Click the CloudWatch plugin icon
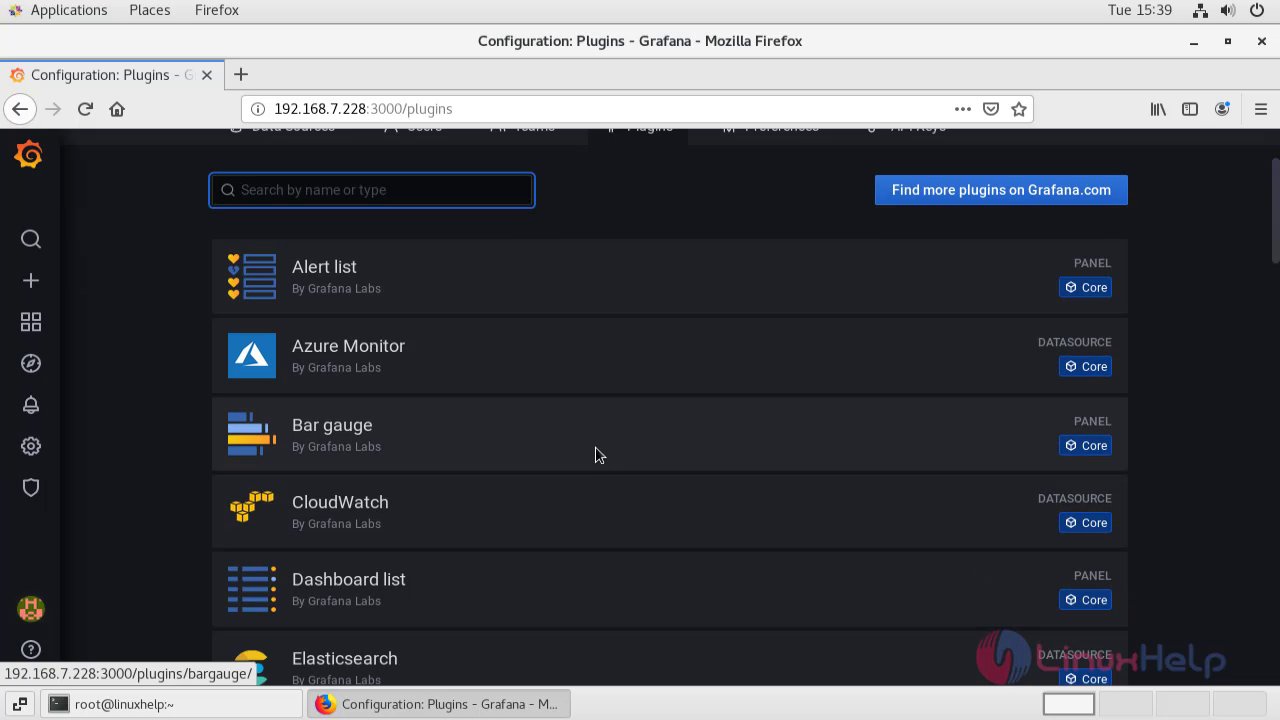The height and width of the screenshot is (720, 1280). click(x=252, y=506)
